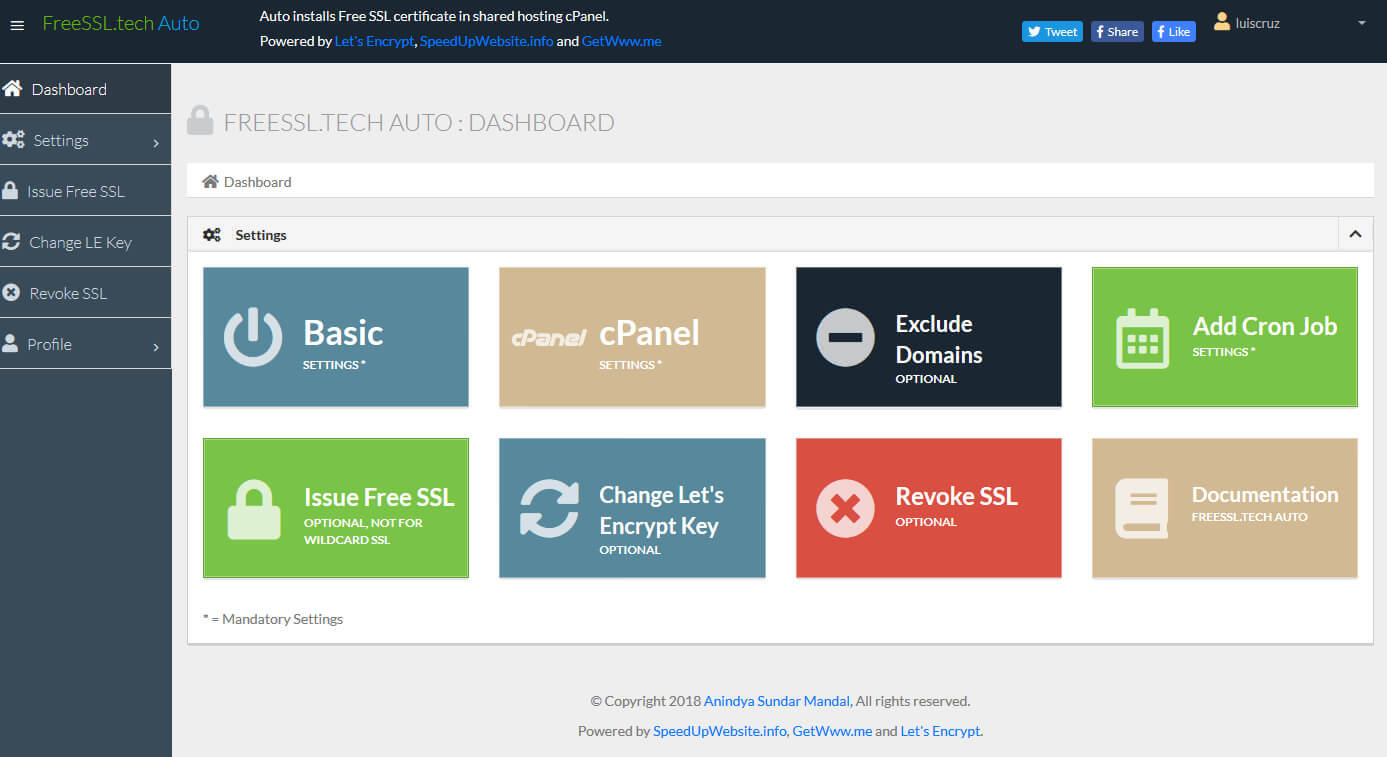Select Change LE Key in the sidebar

pyautogui.click(x=85, y=242)
